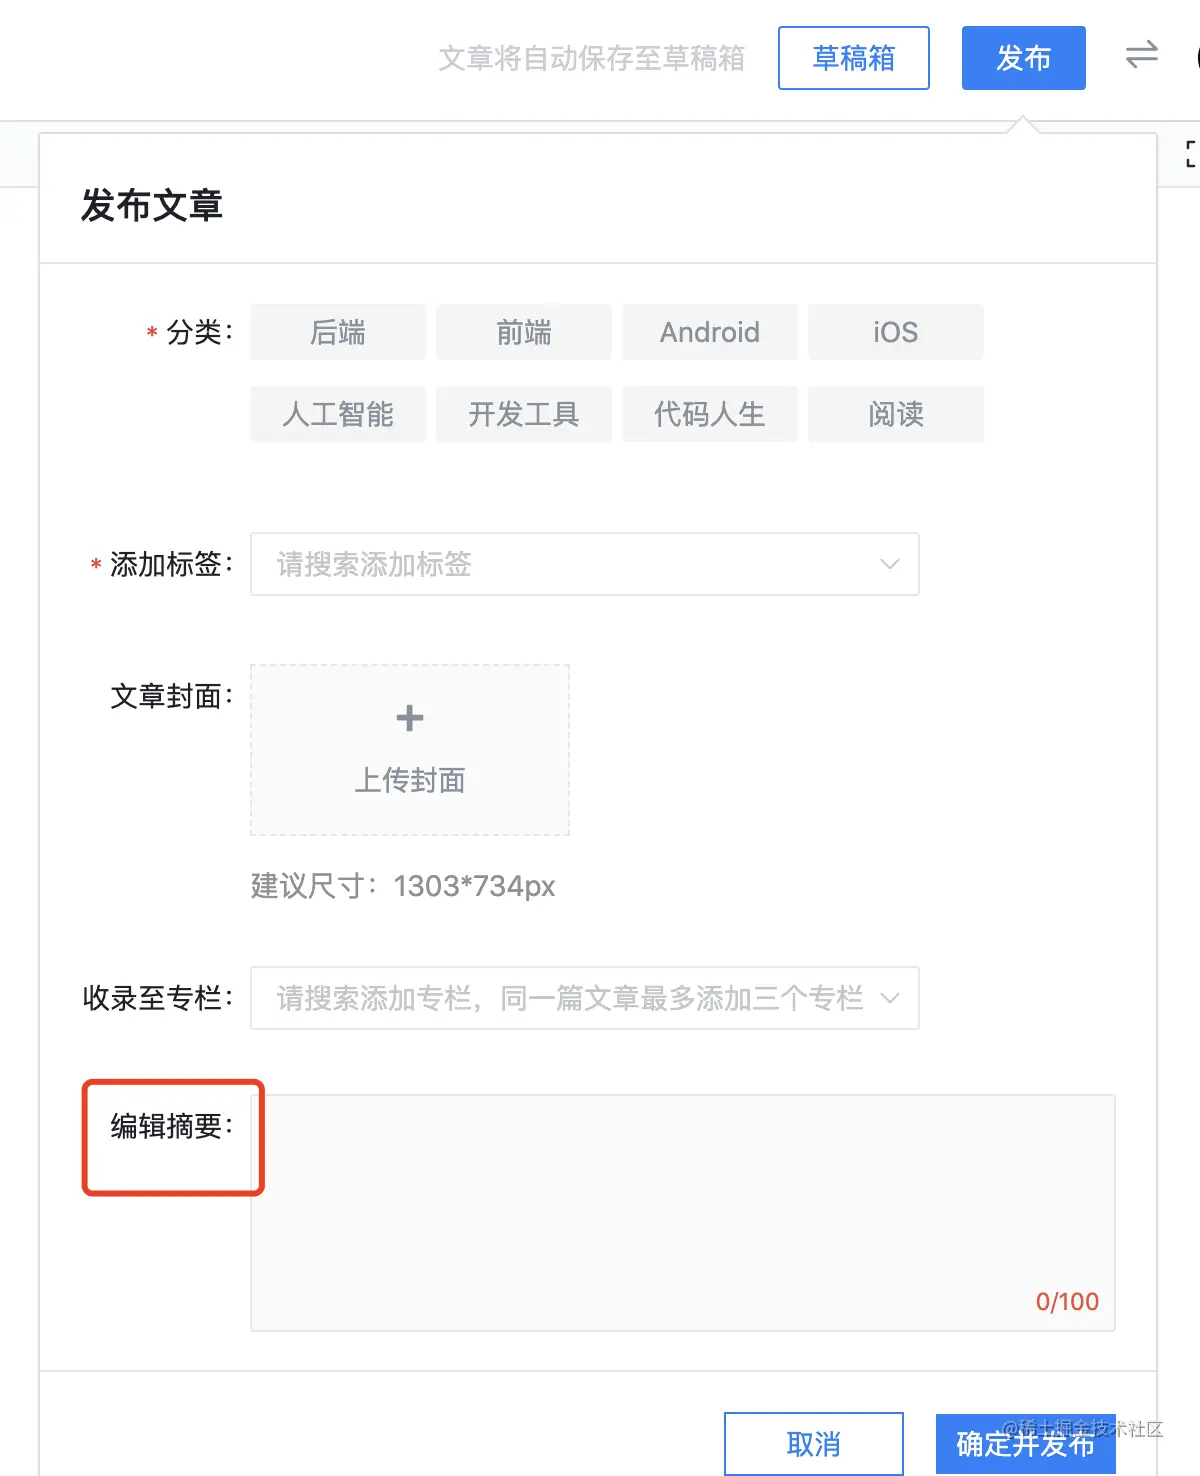The height and width of the screenshot is (1476, 1200).
Task: Pick the 开发工具 category
Action: 524,414
